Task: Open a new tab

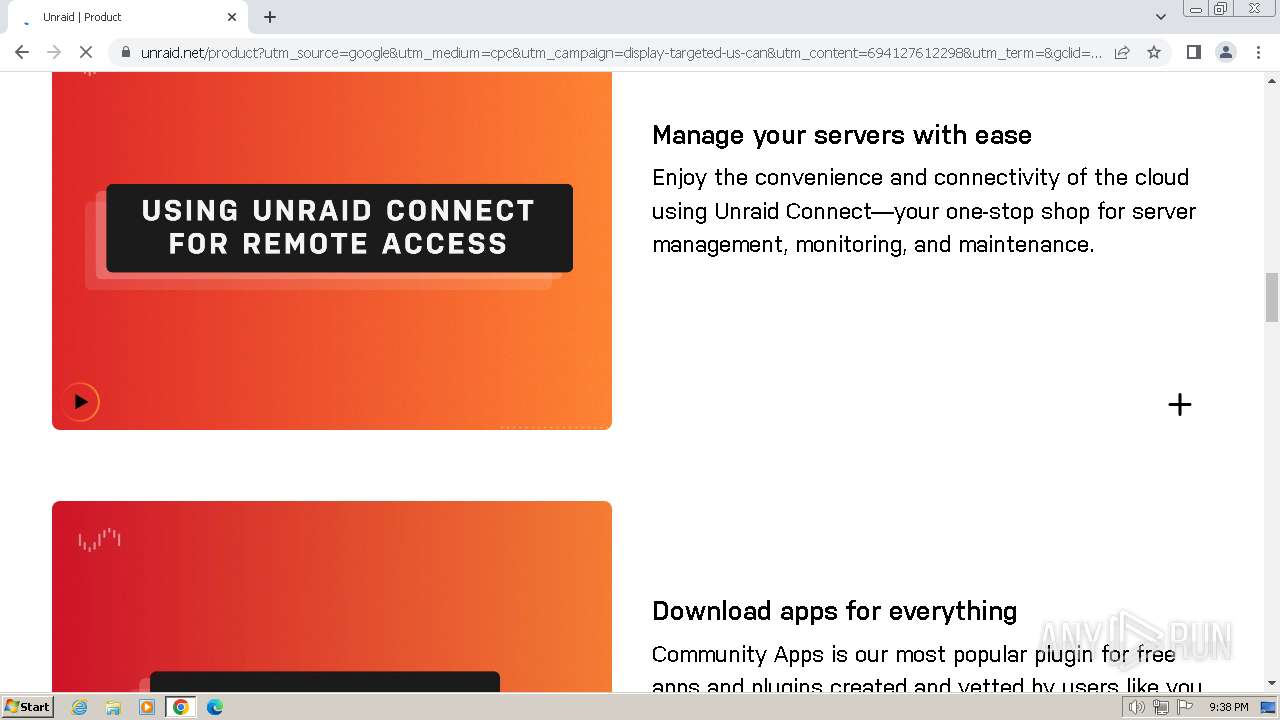Action: [270, 17]
